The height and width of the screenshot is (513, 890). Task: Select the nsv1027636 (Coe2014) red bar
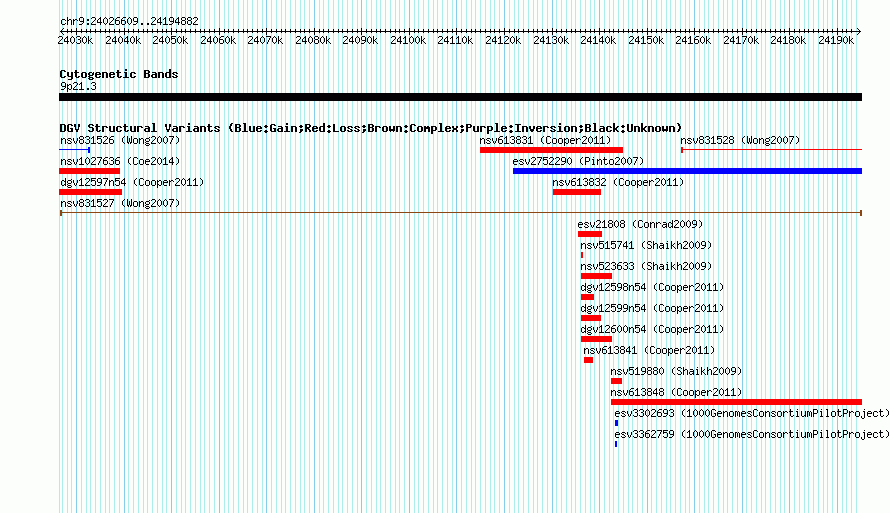pyautogui.click(x=90, y=171)
